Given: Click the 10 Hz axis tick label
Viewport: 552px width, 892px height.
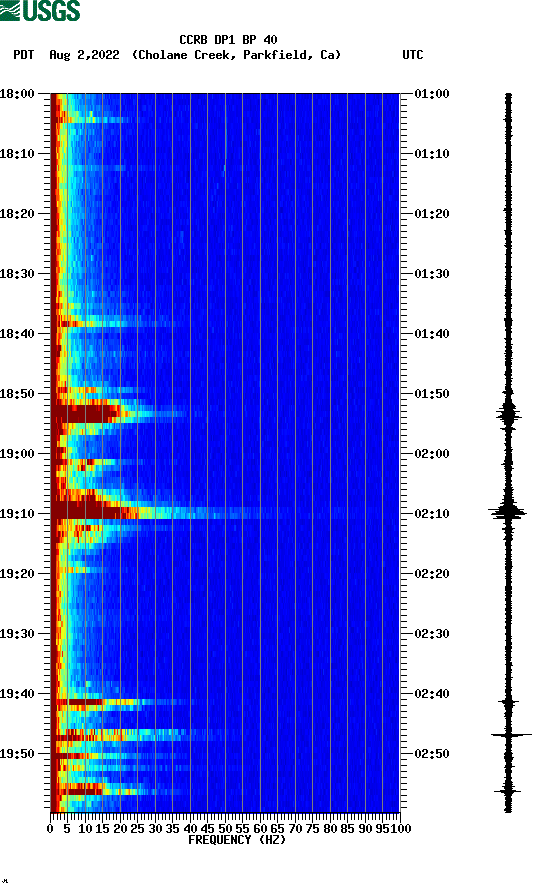Looking at the screenshot, I should click(x=85, y=829).
